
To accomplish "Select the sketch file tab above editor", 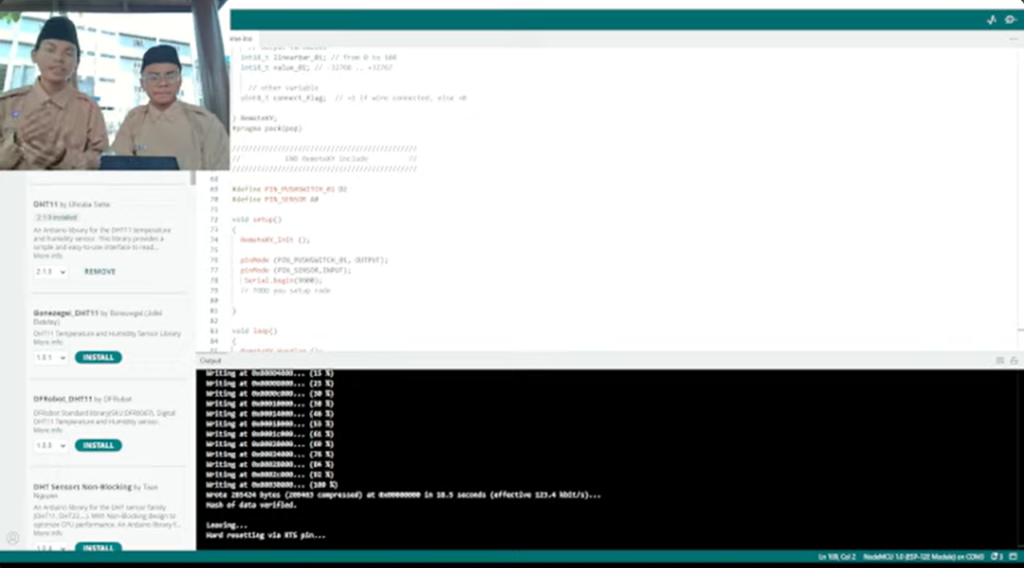I will [241, 39].
